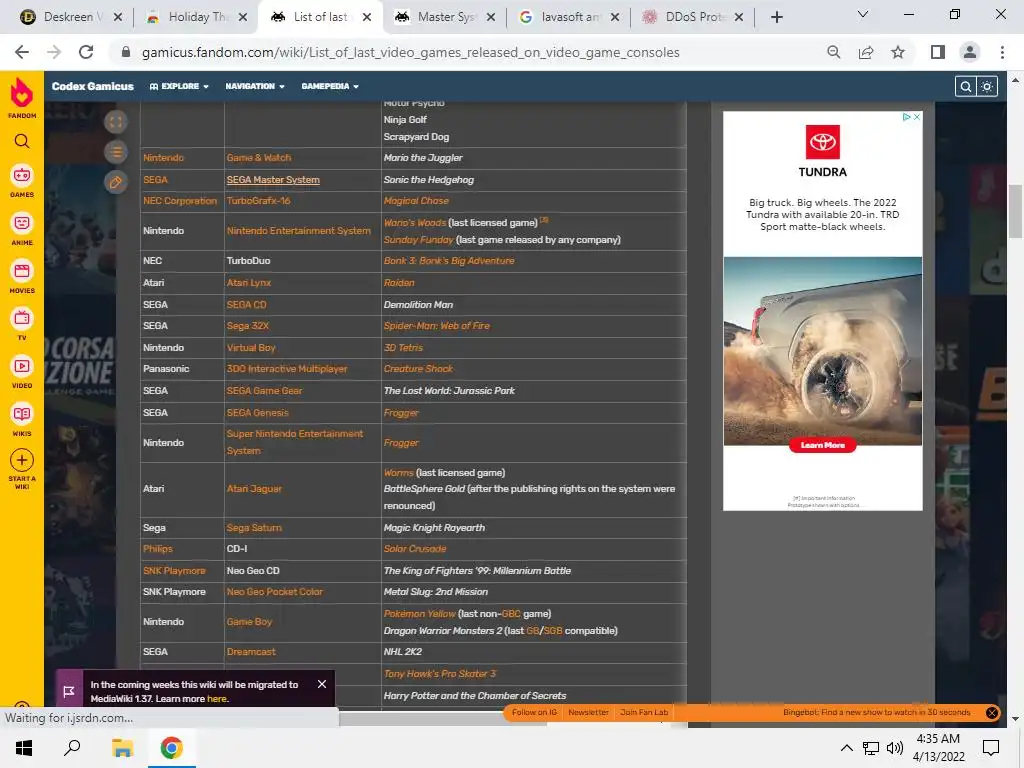Viewport: 1024px width, 768px height.
Task: Open the Windows Start menu
Action: [x=24, y=748]
